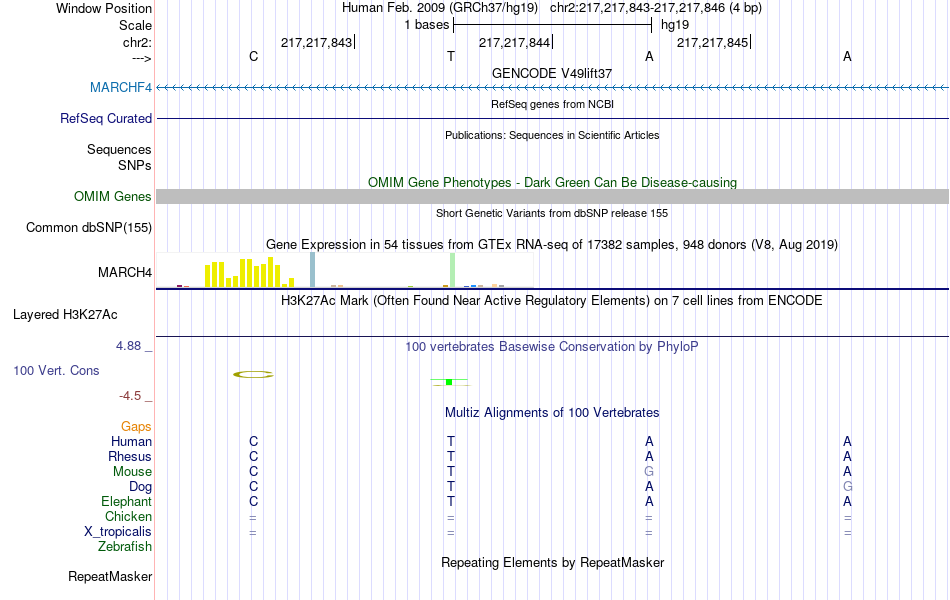Click the Chicken species row label
This screenshot has height=600, width=950.
tap(128, 516)
